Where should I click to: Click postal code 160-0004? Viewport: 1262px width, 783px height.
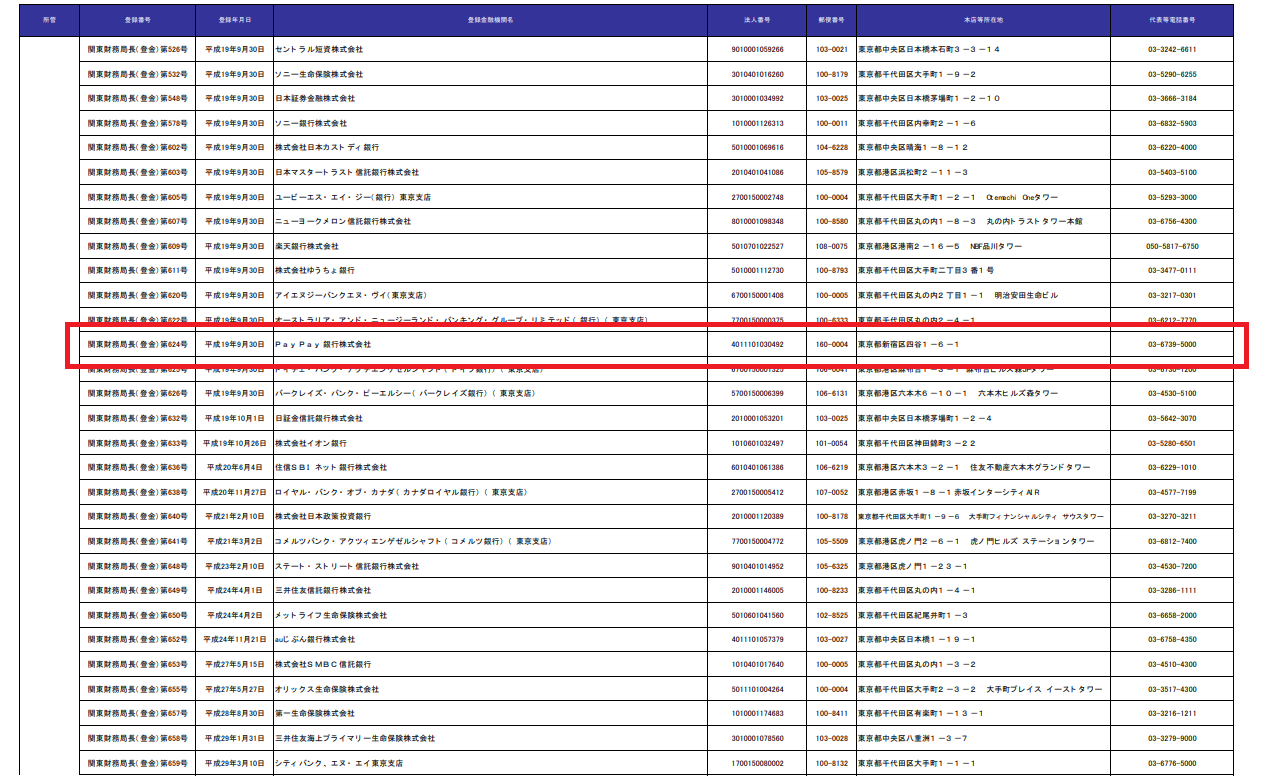(x=831, y=344)
